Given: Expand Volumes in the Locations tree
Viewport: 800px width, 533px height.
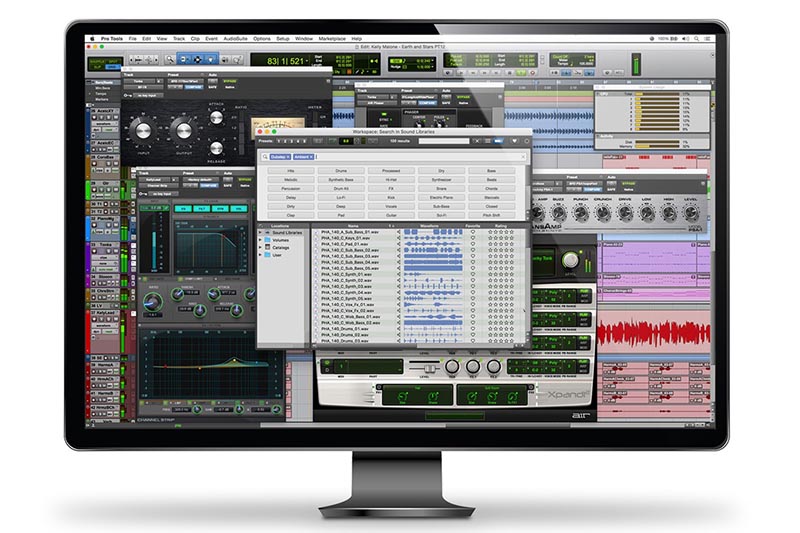Looking at the screenshot, I should point(261,240).
